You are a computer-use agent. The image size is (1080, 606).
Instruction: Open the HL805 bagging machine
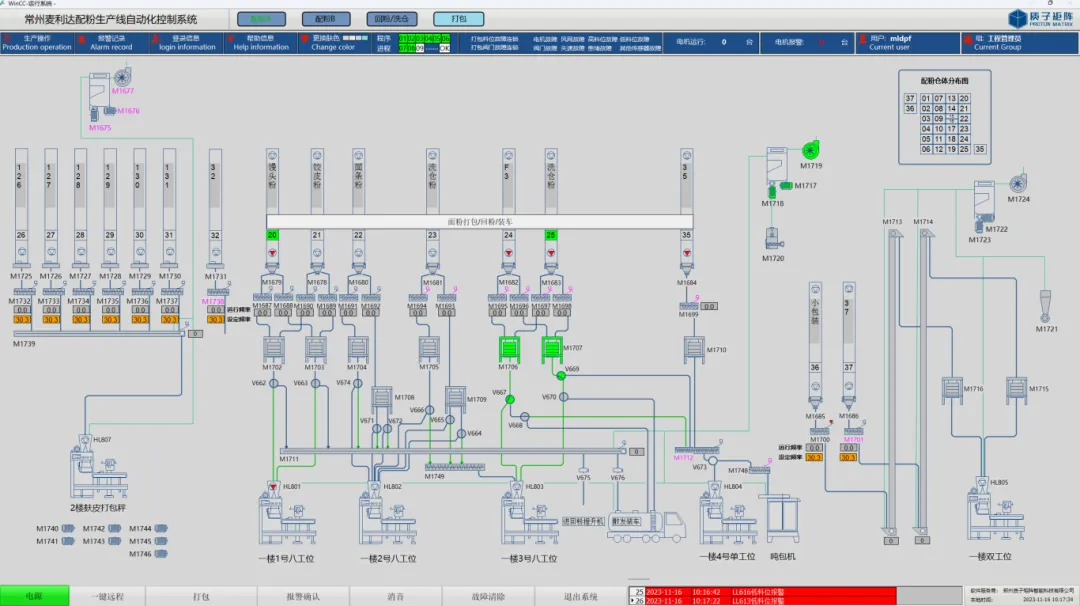tap(995, 510)
